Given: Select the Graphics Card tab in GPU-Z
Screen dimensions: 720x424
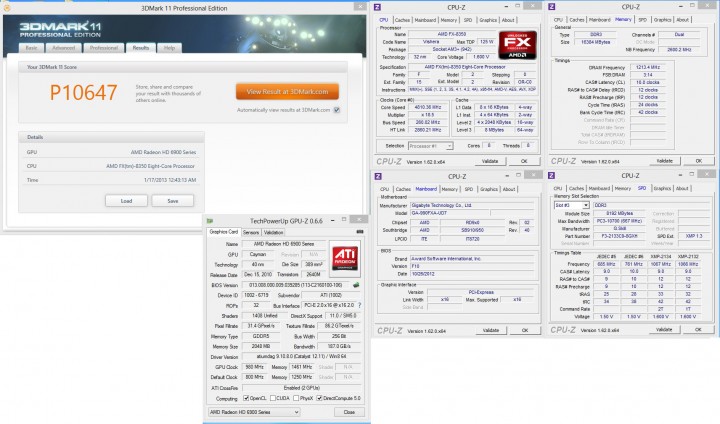Looking at the screenshot, I should pos(224,232).
